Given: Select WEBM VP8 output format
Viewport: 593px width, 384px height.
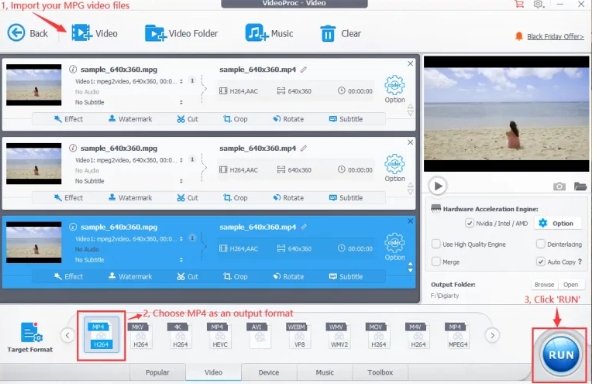Looking at the screenshot, I should 299,335.
